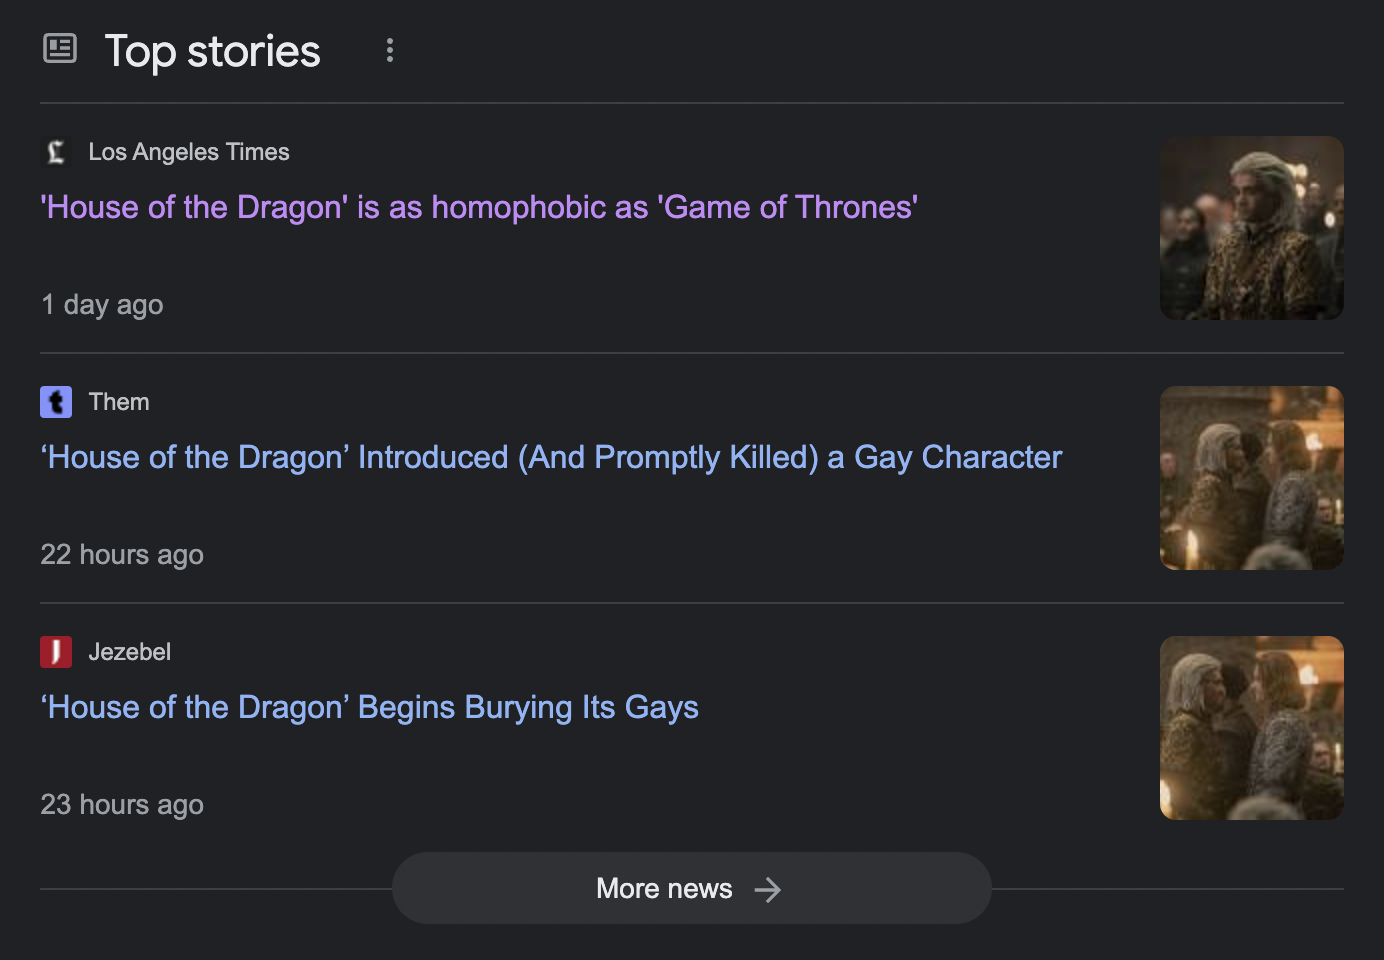Open the three-dot options menu beside Top stories
The image size is (1384, 960).
(389, 50)
